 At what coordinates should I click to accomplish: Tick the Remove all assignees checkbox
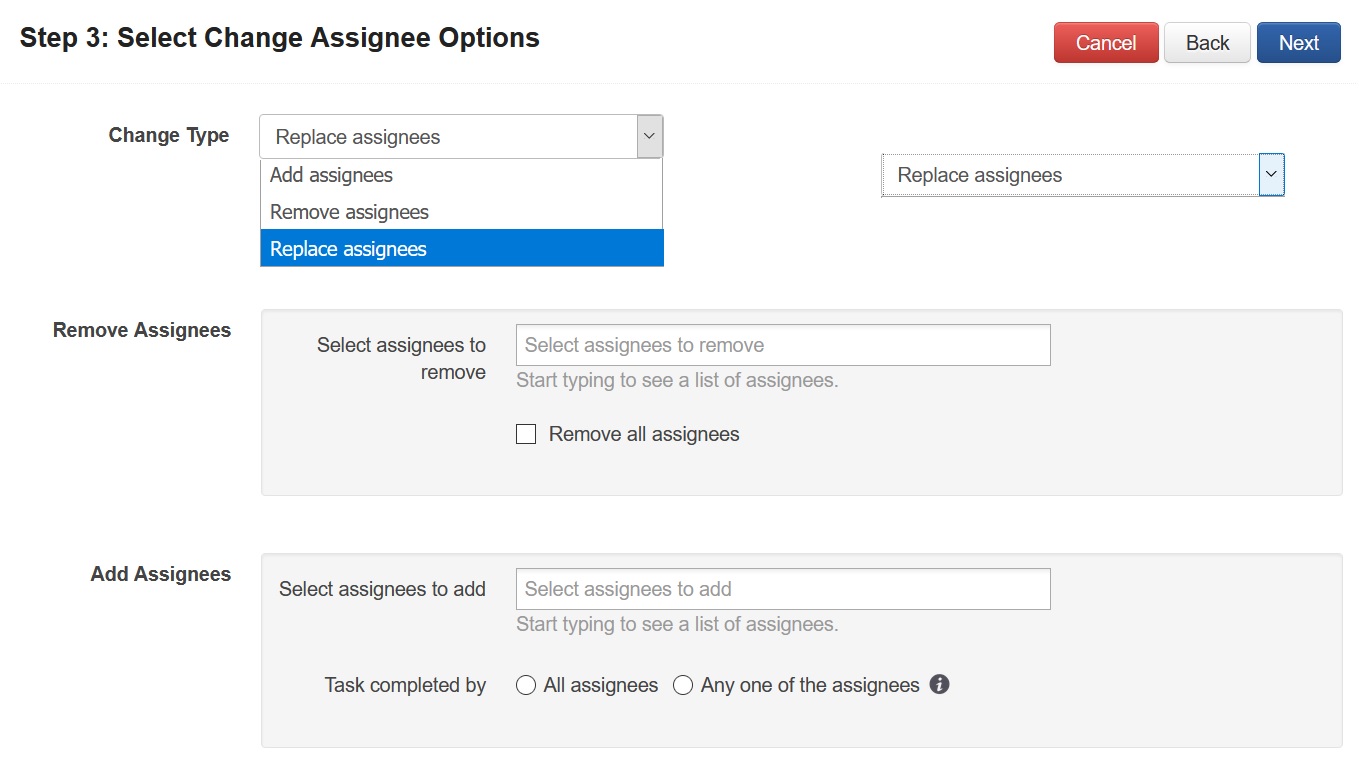[x=526, y=434]
